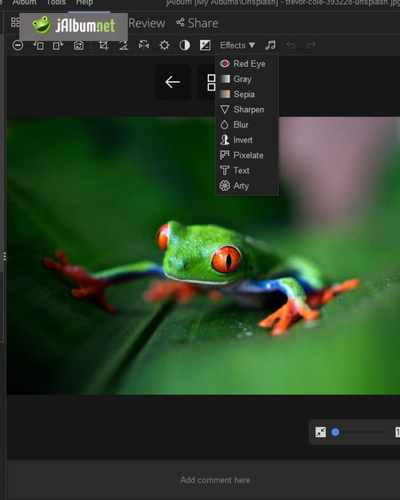This screenshot has width=400, height=500.
Task: Open the brightness (sun) adjustment
Action: tap(164, 45)
